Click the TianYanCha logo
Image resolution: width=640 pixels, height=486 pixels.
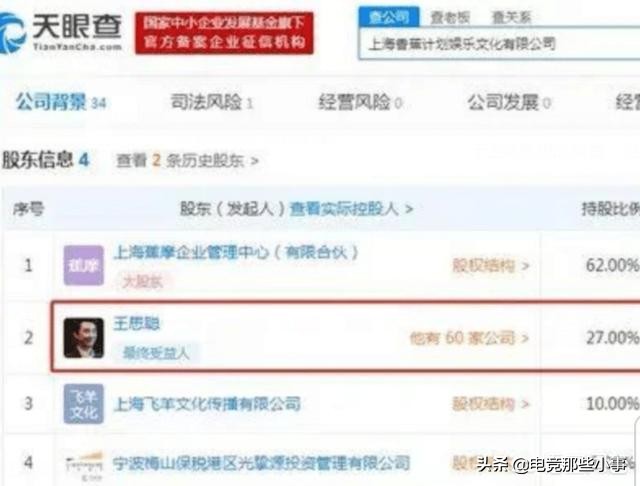point(61,33)
